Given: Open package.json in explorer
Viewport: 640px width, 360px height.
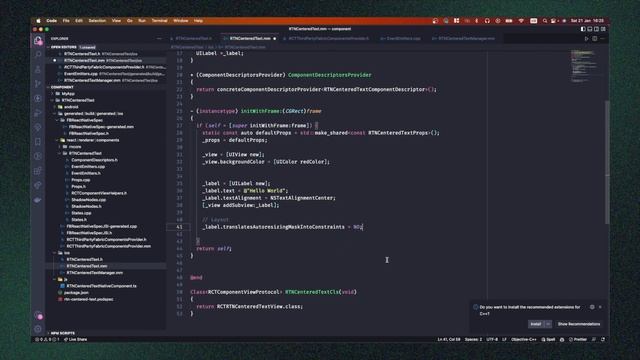Looking at the screenshot, I should pos(76,293).
